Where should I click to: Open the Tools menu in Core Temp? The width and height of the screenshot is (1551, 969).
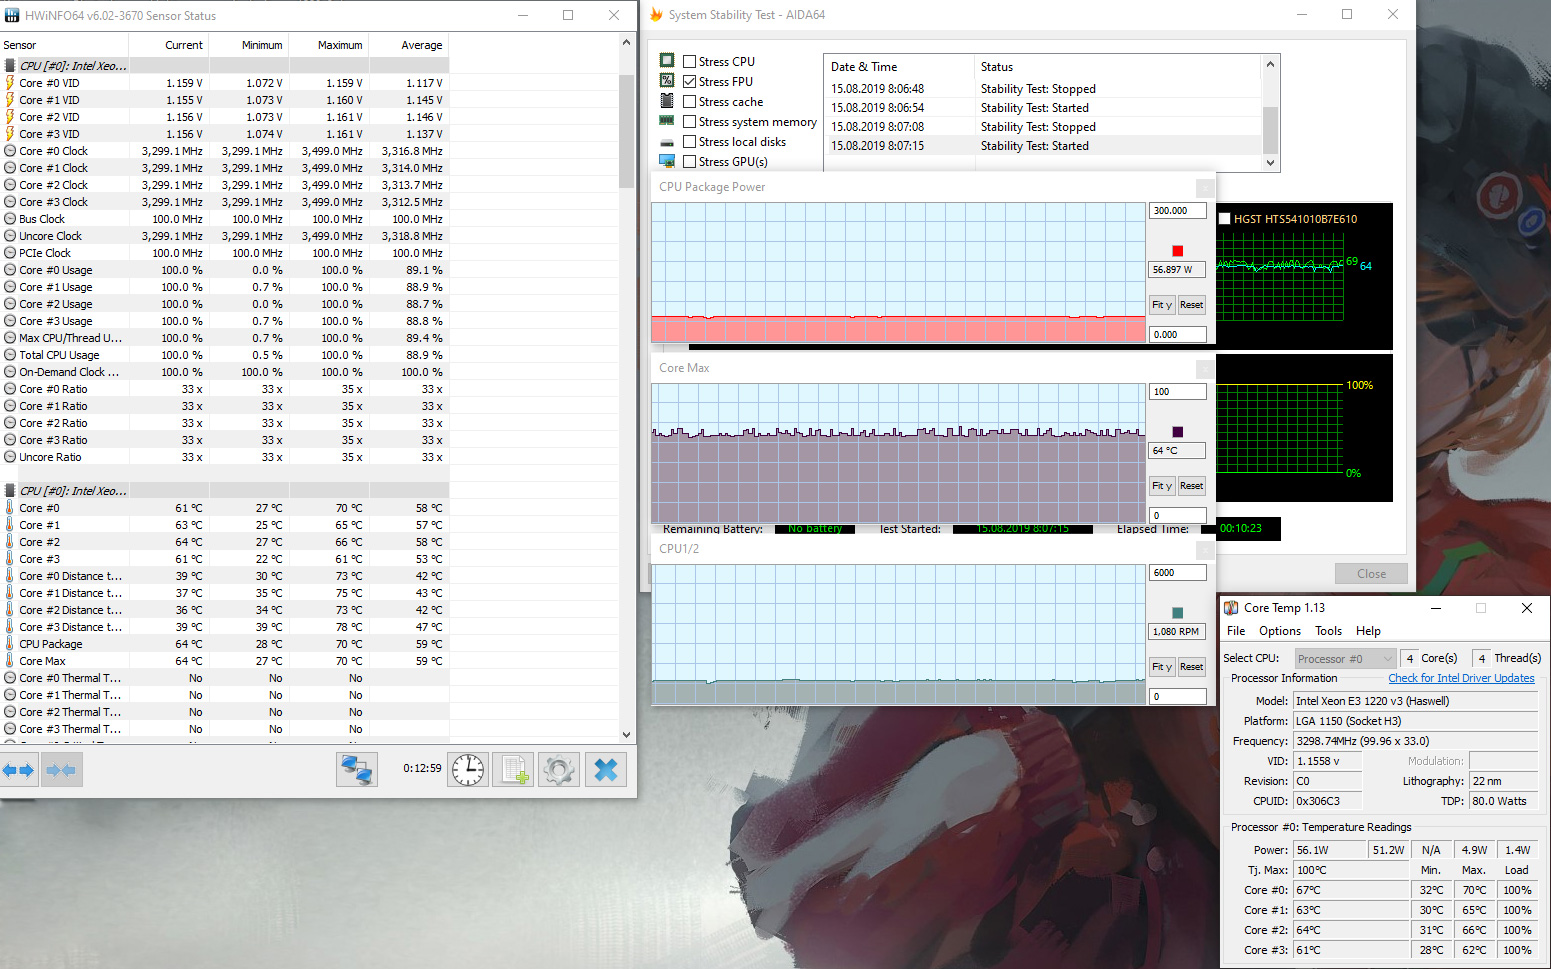point(1328,631)
